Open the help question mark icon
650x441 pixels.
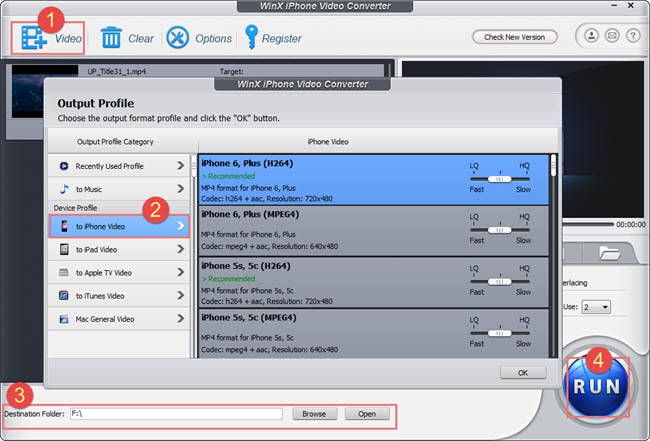633,36
